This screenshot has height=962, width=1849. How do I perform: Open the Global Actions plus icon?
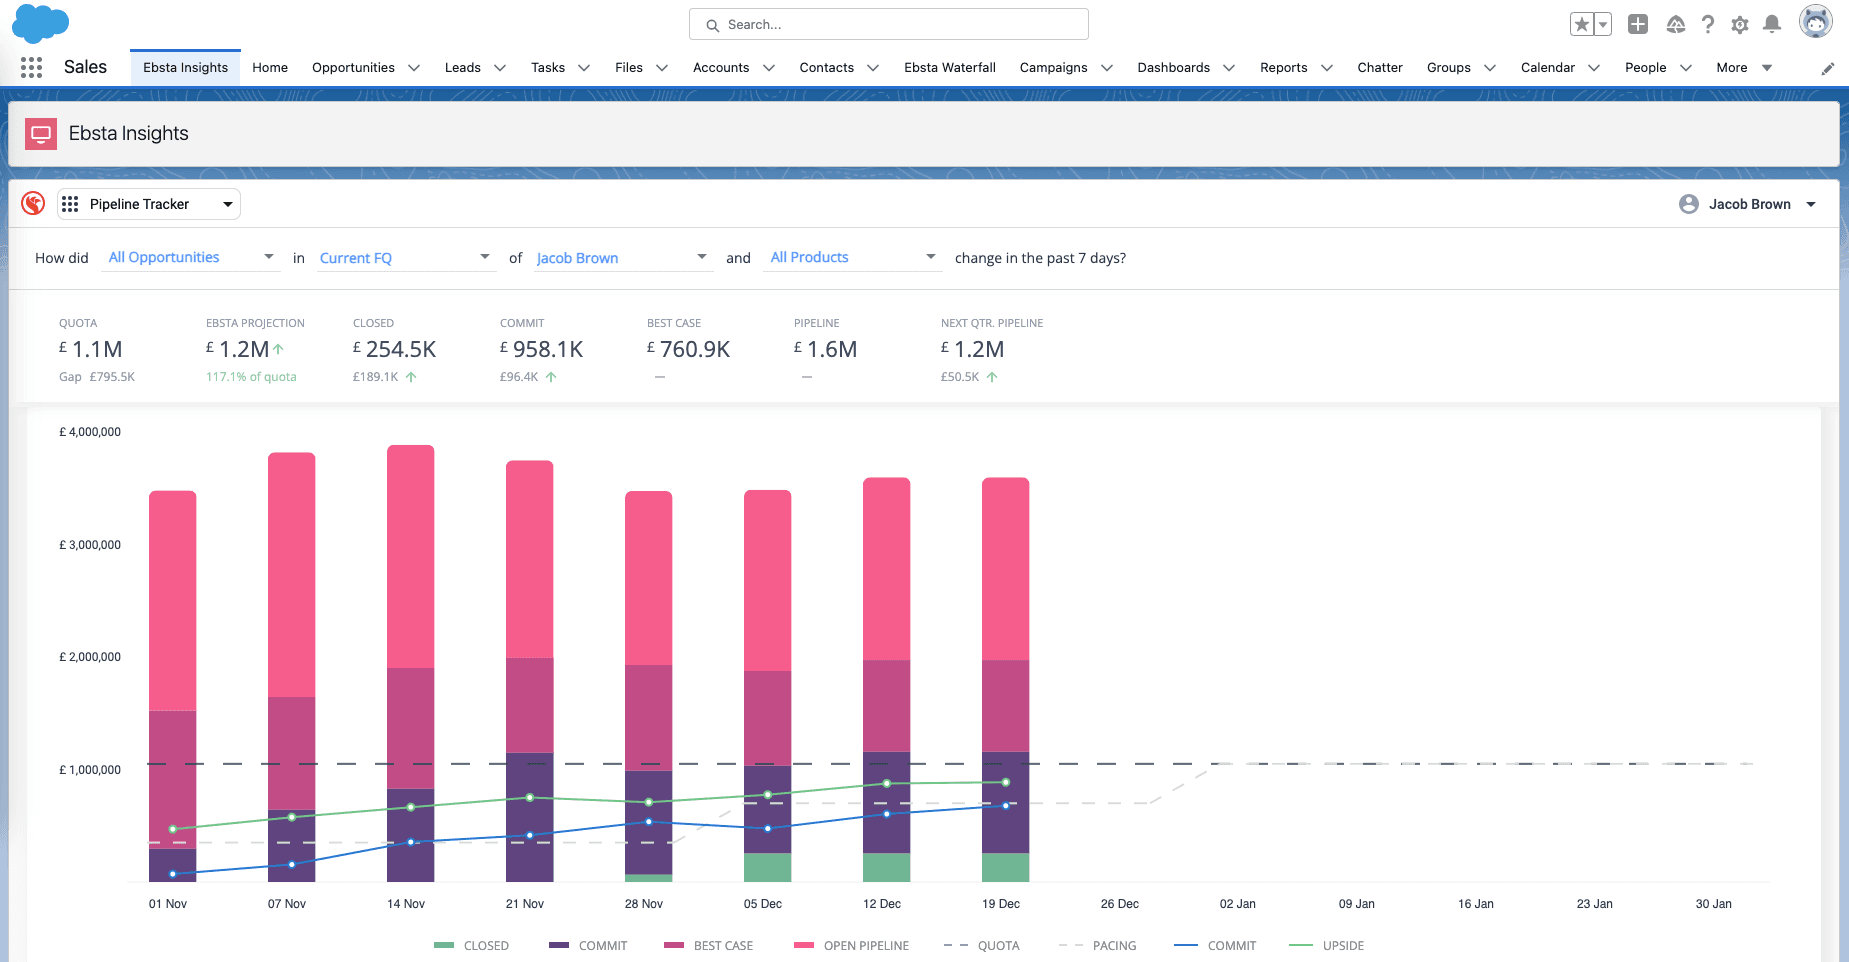point(1638,24)
